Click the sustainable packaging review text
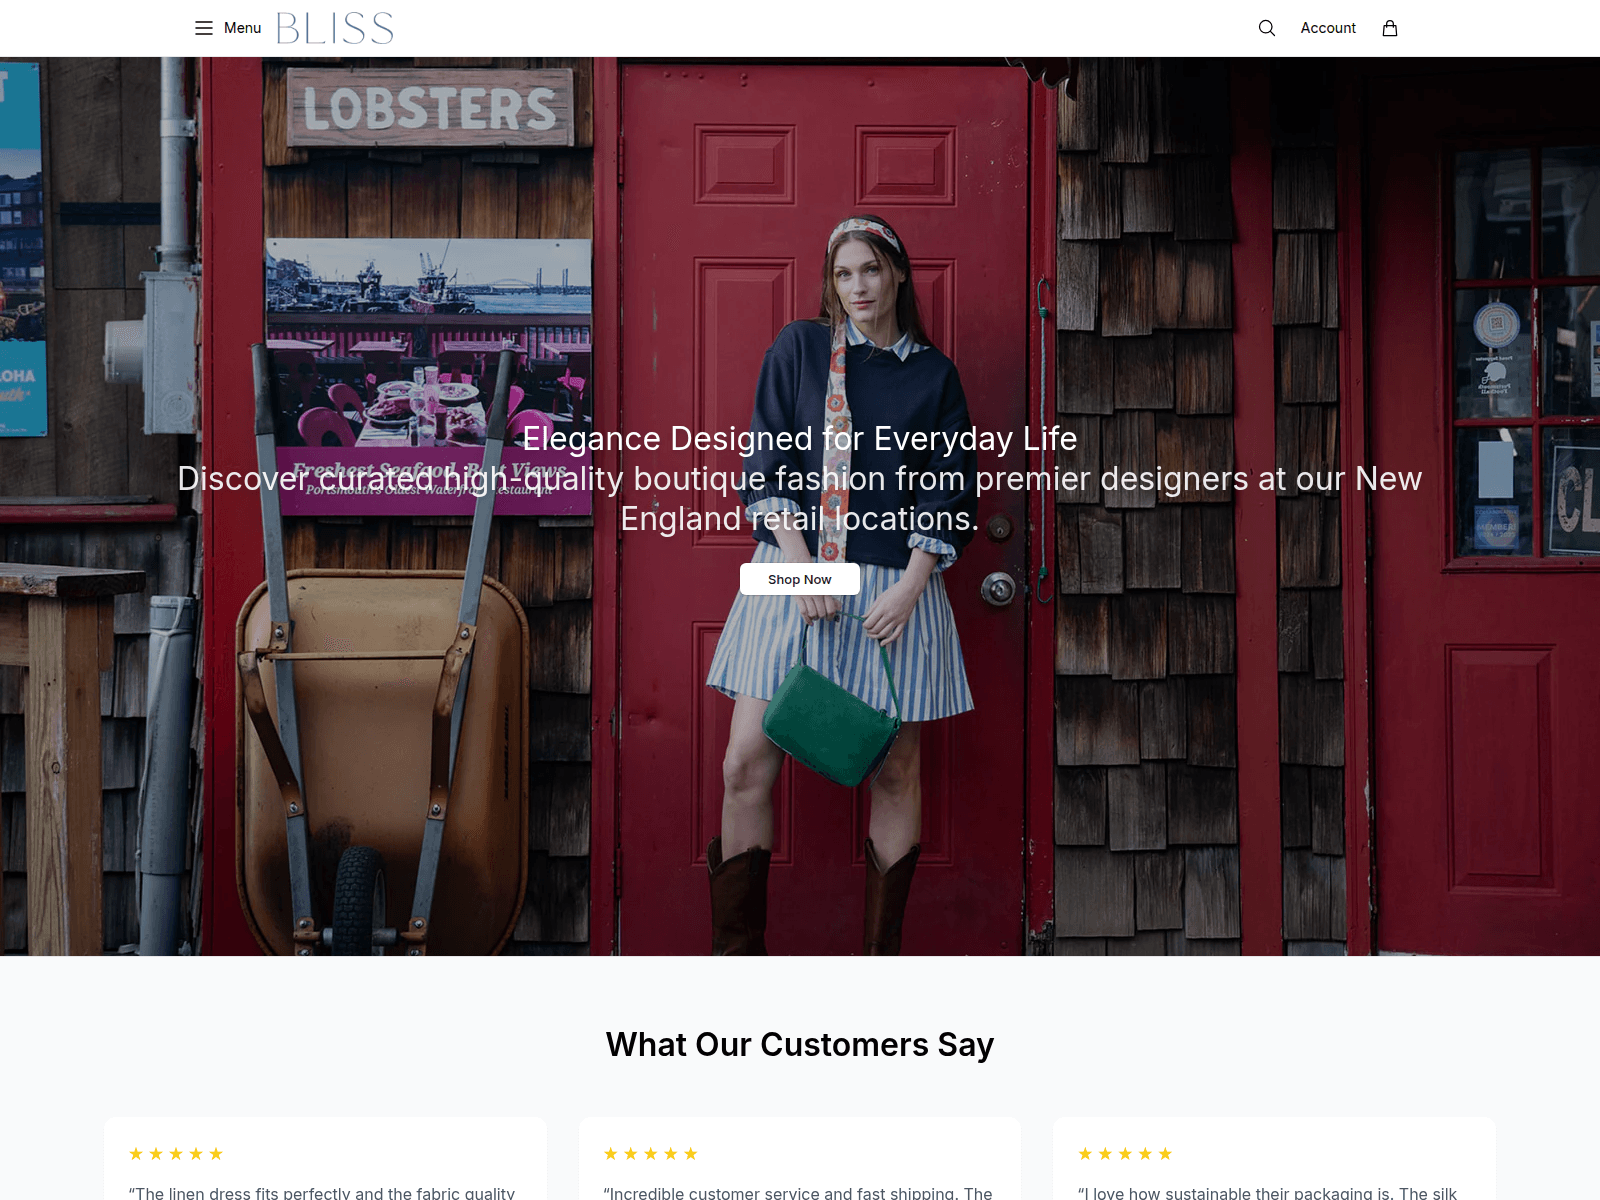Screen dimensions: 1600x1200 click(x=1267, y=1192)
